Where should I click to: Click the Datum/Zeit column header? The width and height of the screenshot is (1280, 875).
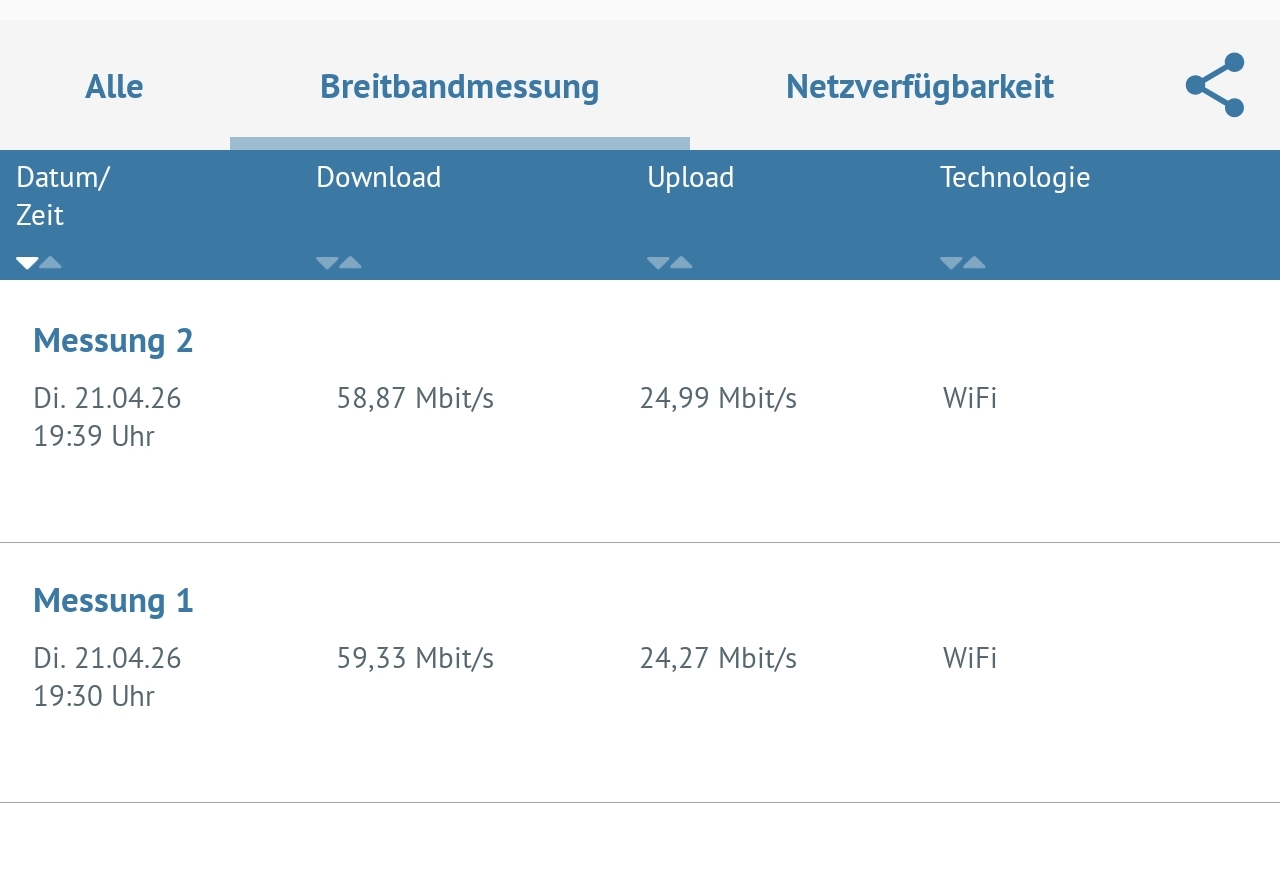coord(63,196)
